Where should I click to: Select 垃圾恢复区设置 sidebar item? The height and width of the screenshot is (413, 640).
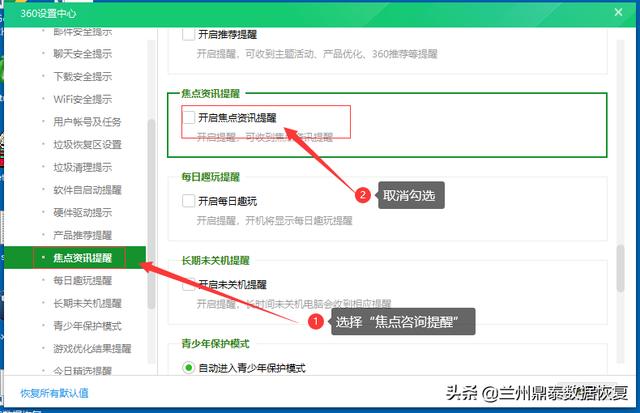[87, 144]
